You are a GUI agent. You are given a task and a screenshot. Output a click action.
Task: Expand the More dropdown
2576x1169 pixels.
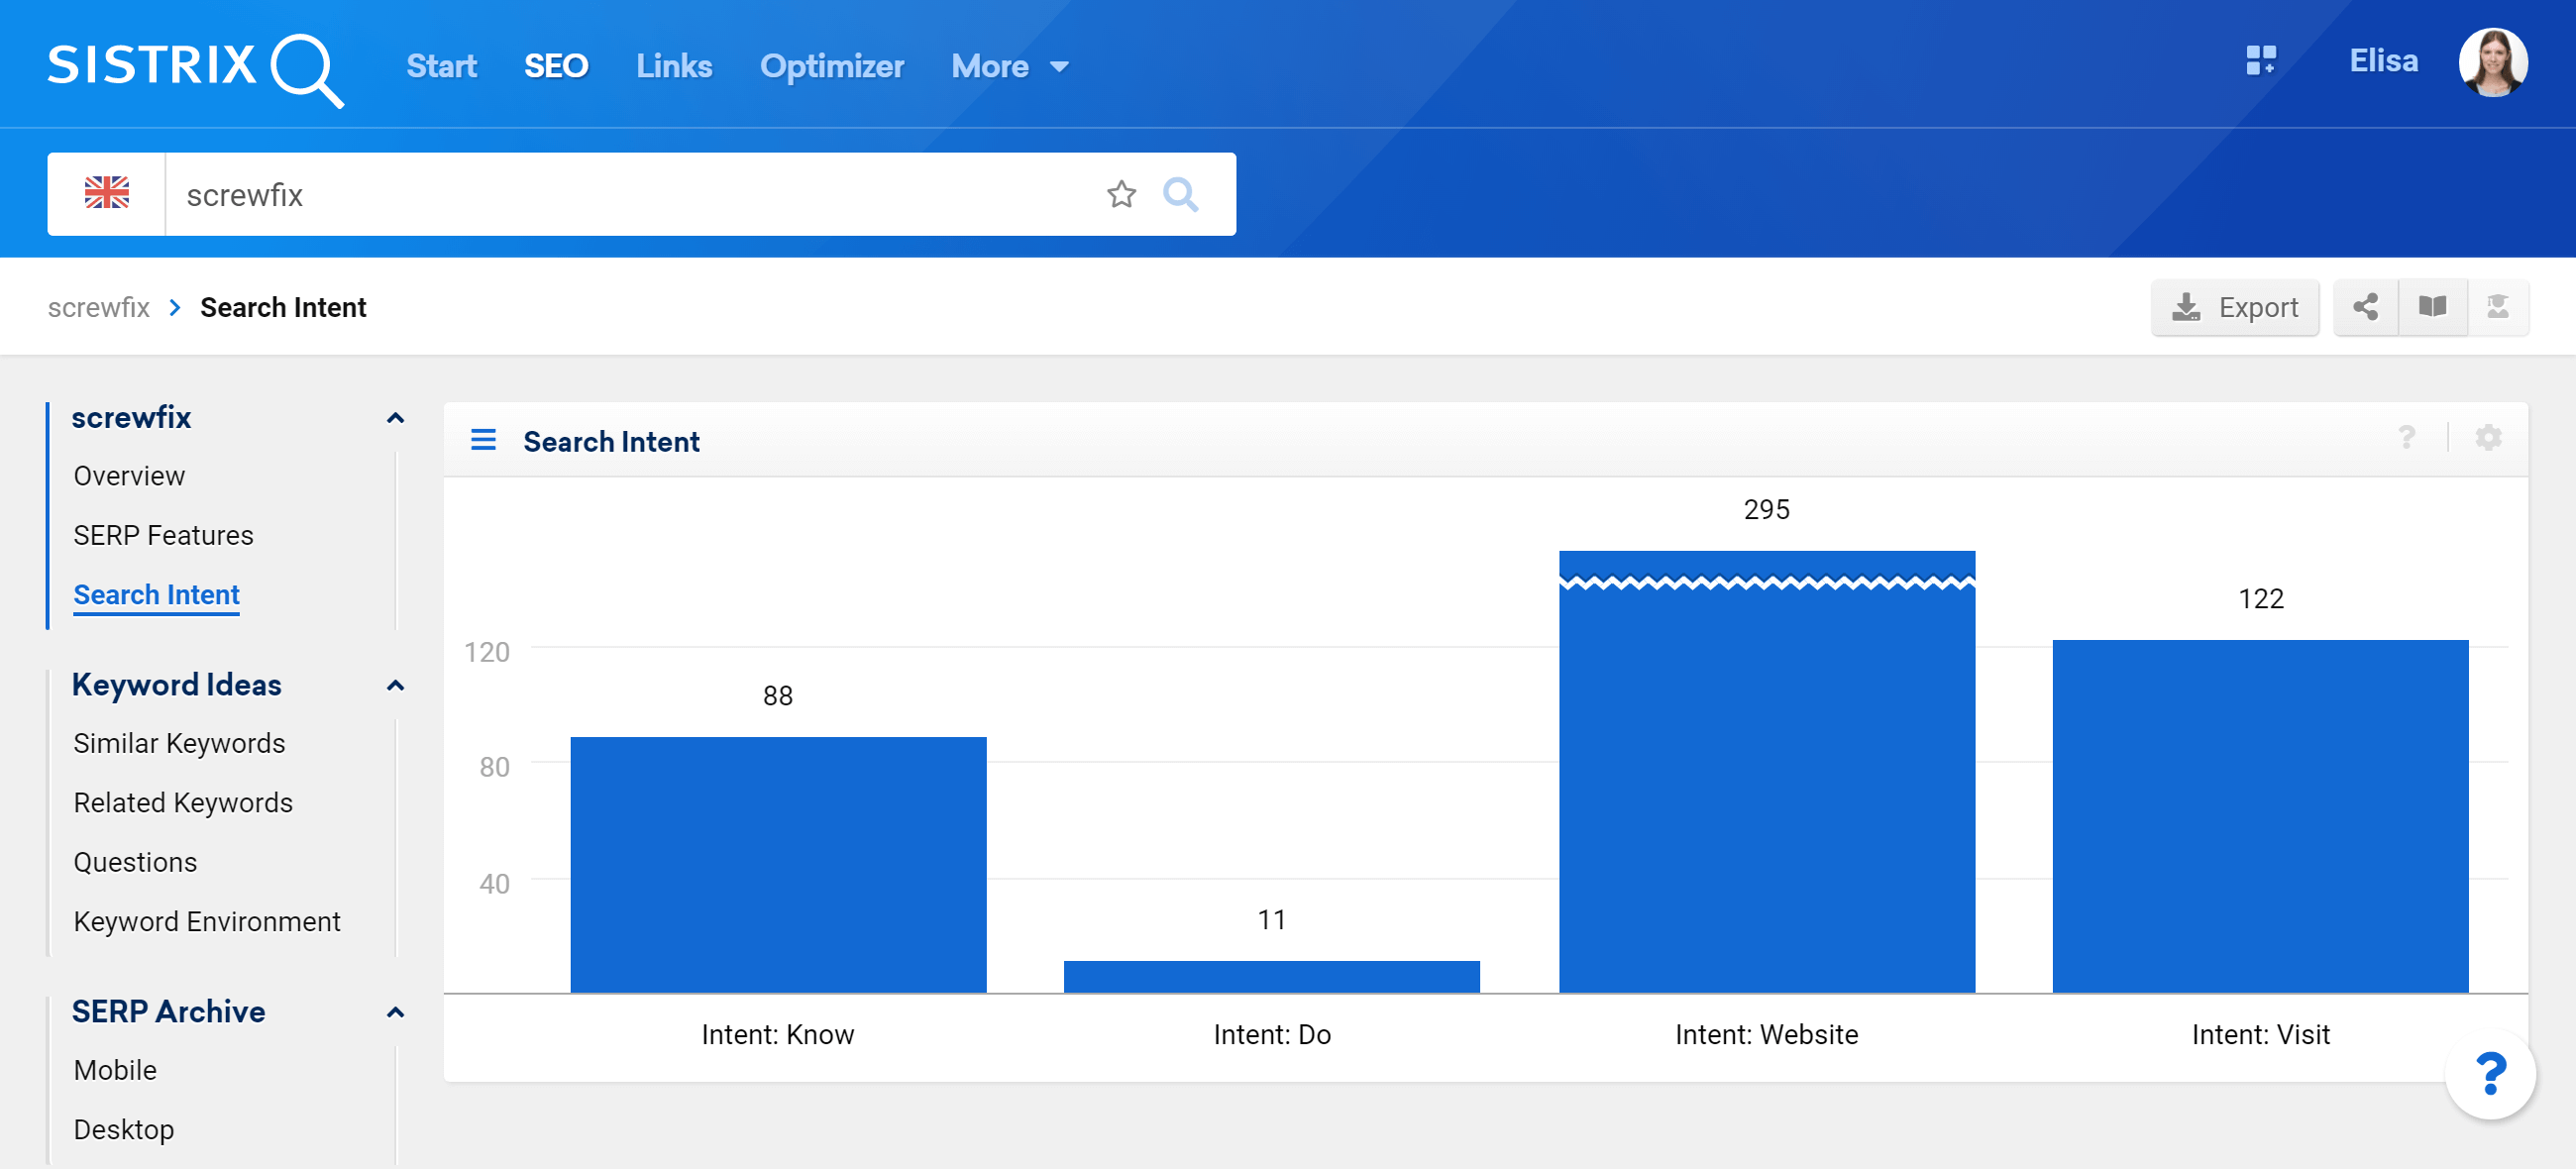click(1010, 66)
